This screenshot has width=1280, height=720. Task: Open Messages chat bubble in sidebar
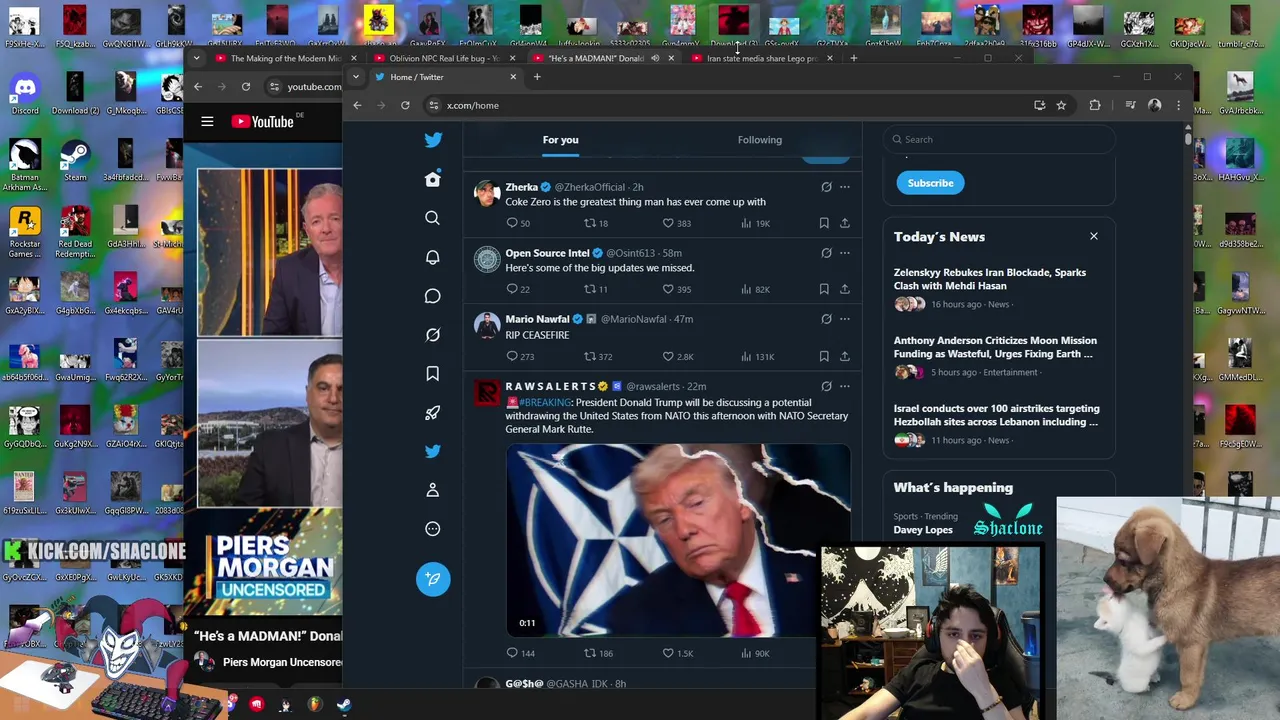[433, 296]
